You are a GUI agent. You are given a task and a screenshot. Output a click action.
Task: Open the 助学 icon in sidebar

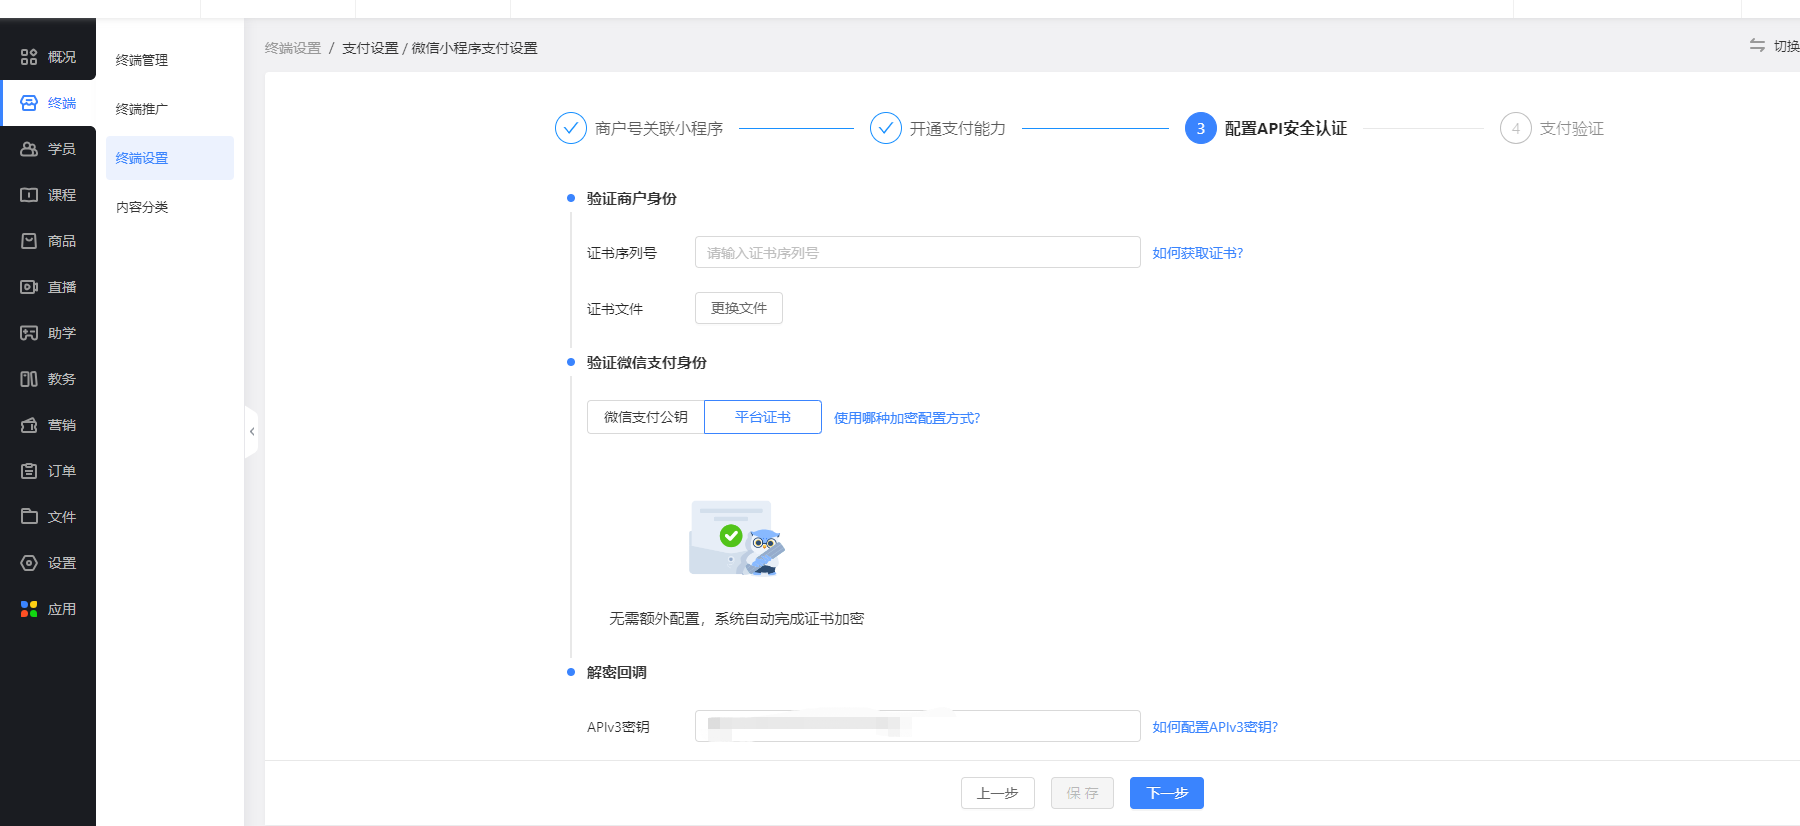[29, 333]
